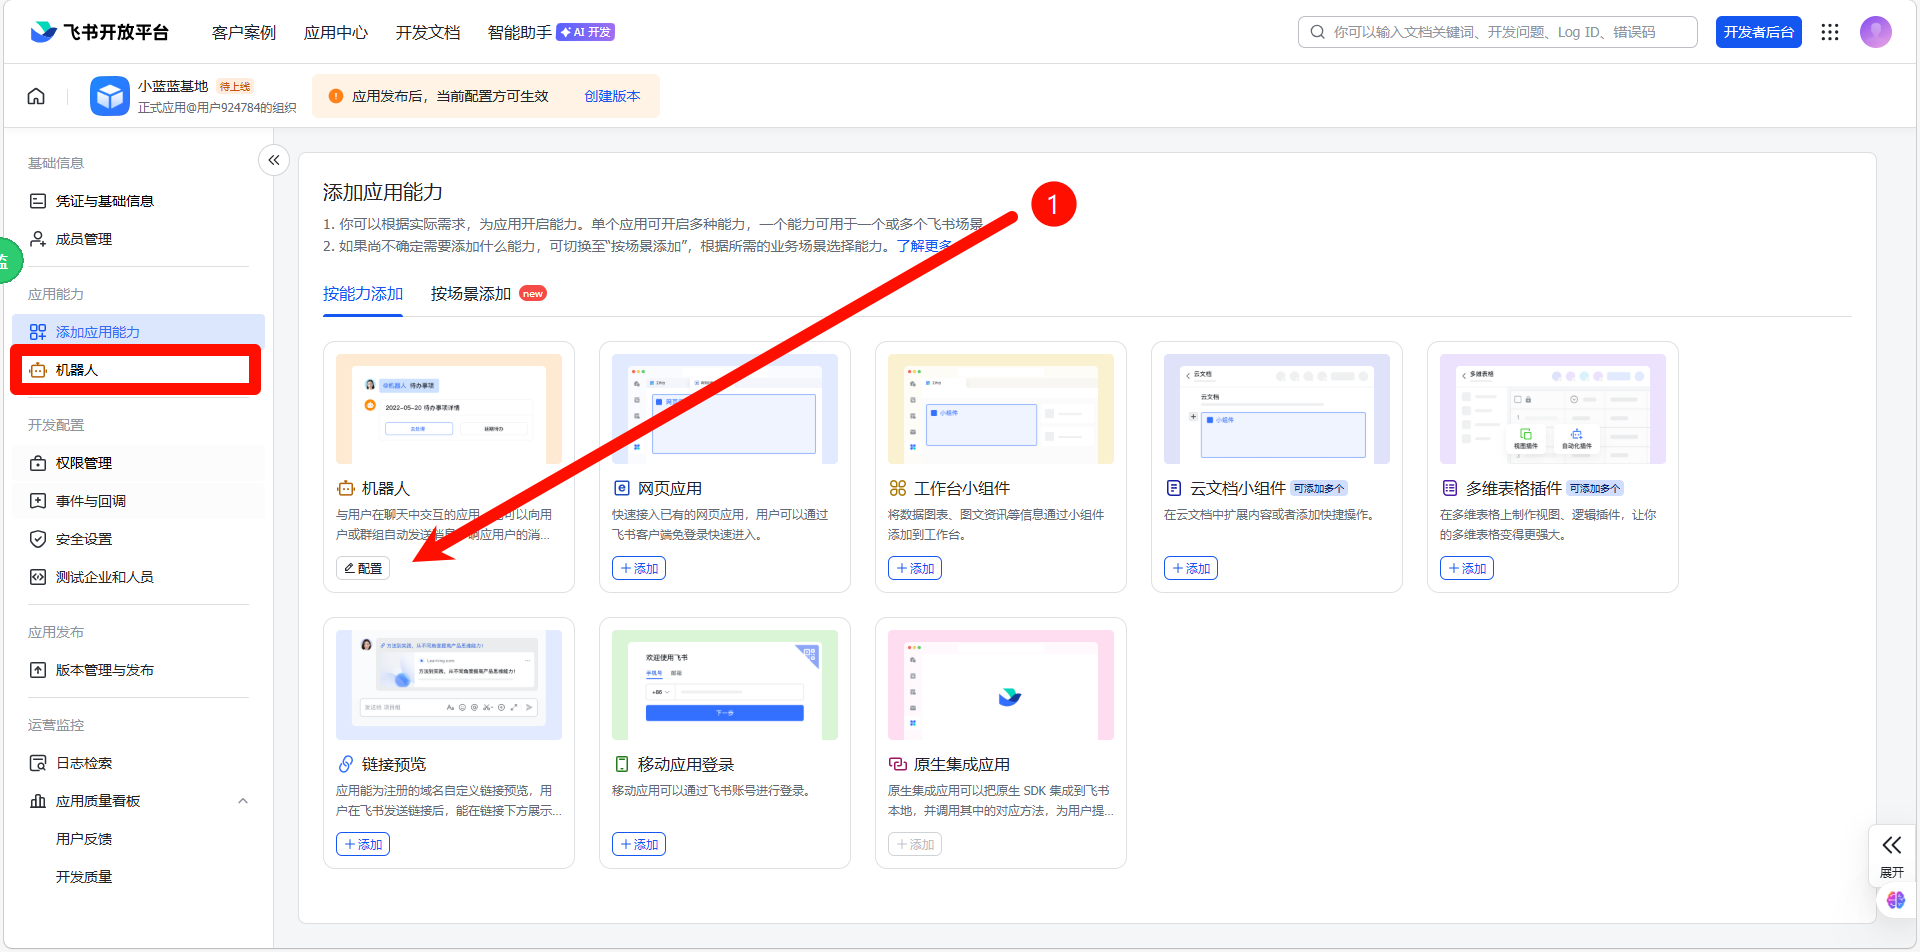The width and height of the screenshot is (1920, 952).
Task: Click the 配置 button for 机器人
Action: pyautogui.click(x=363, y=568)
